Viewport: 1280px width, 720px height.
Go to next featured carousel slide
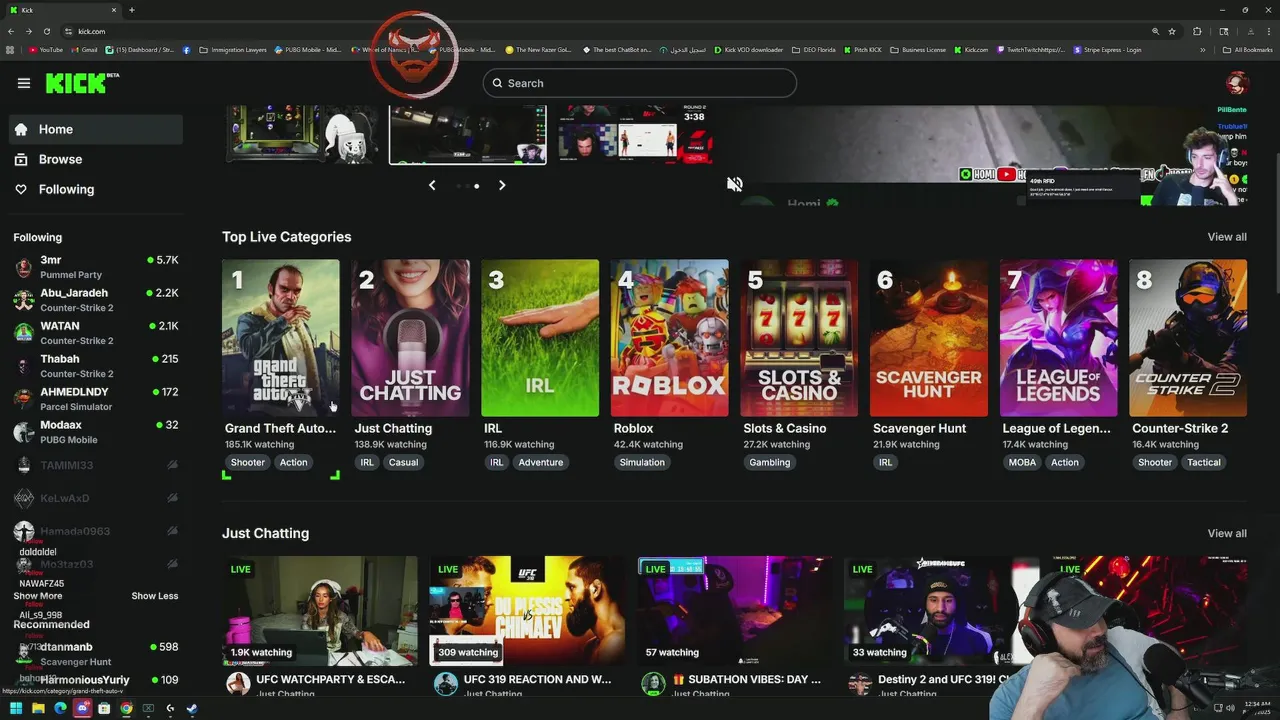502,185
